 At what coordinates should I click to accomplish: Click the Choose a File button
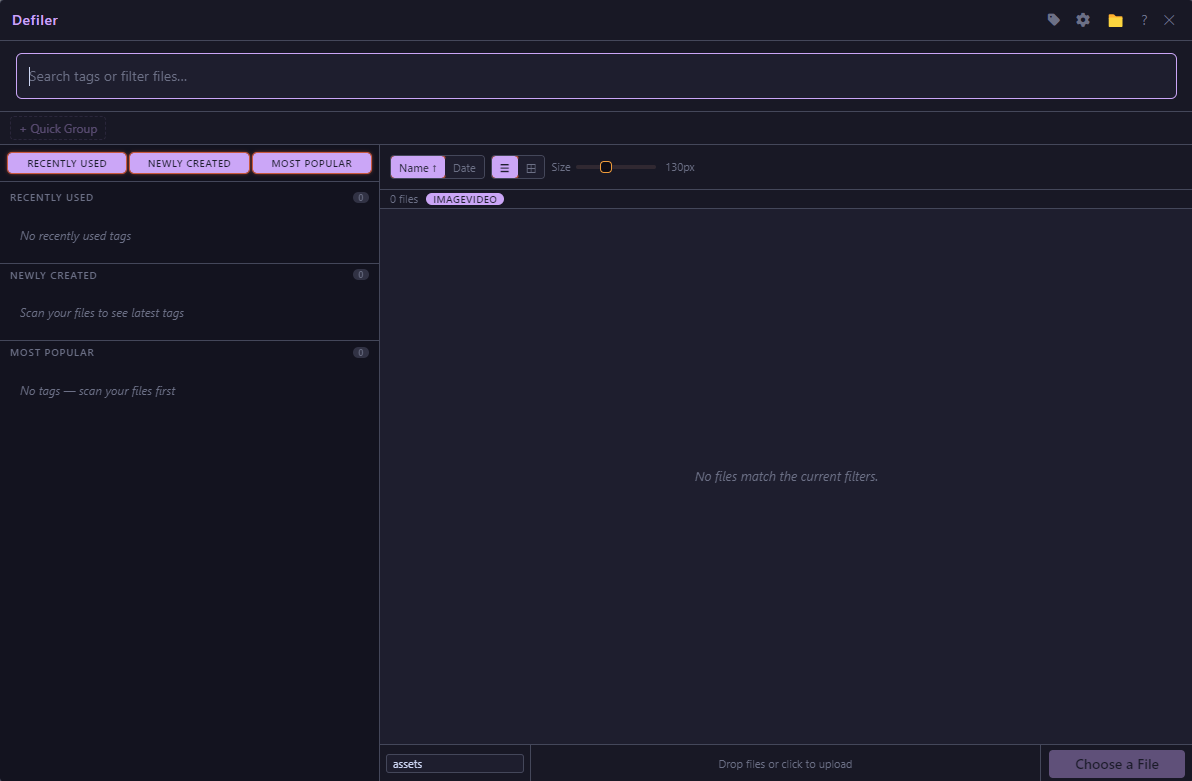click(1116, 764)
